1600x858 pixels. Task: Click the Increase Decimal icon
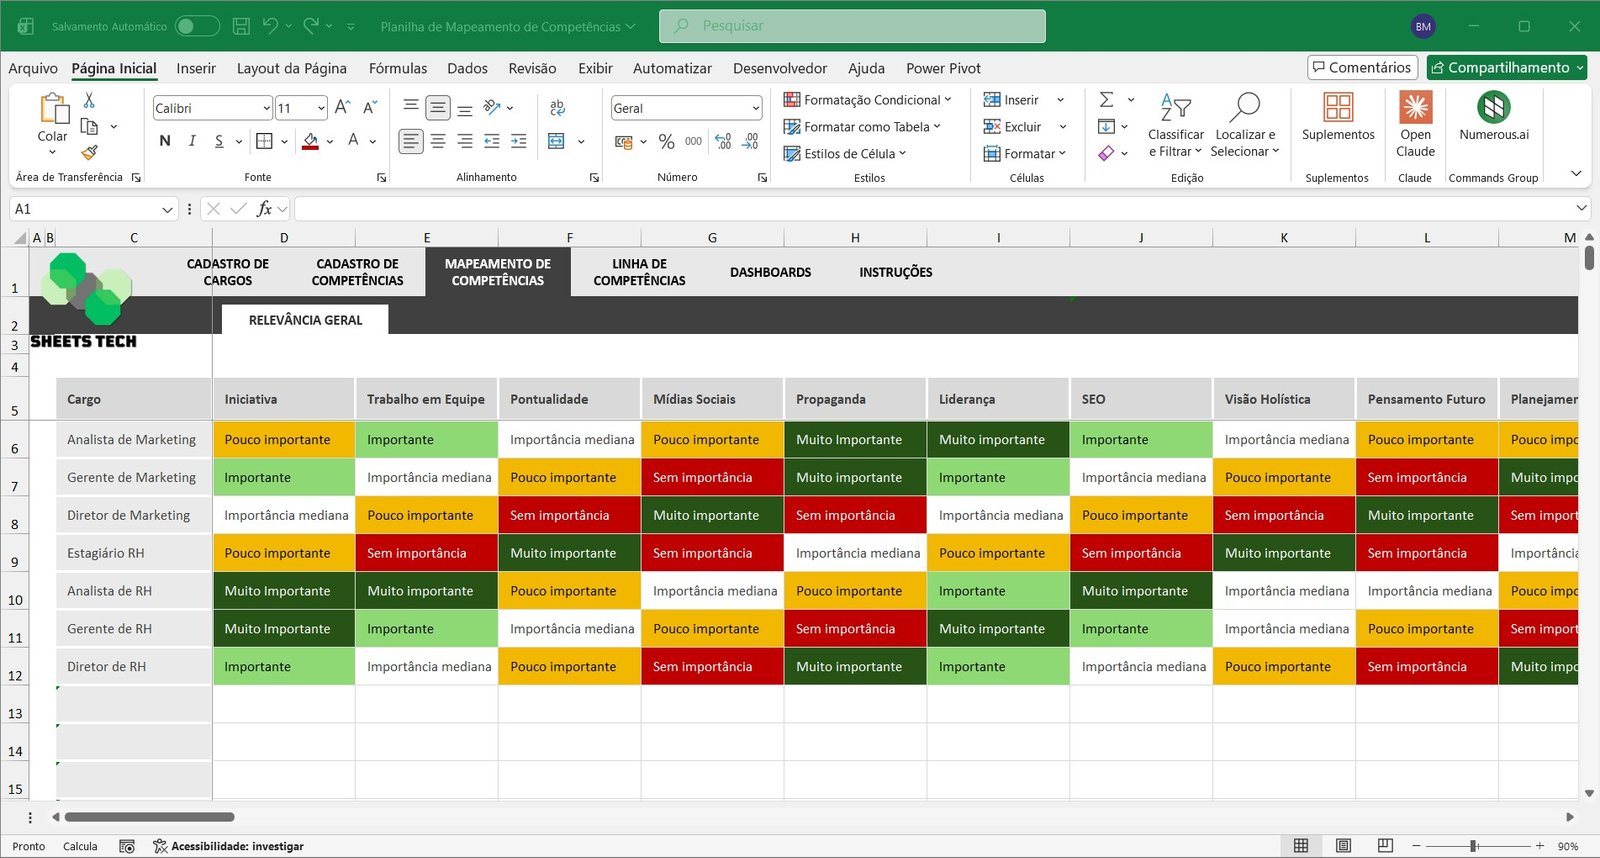click(723, 141)
